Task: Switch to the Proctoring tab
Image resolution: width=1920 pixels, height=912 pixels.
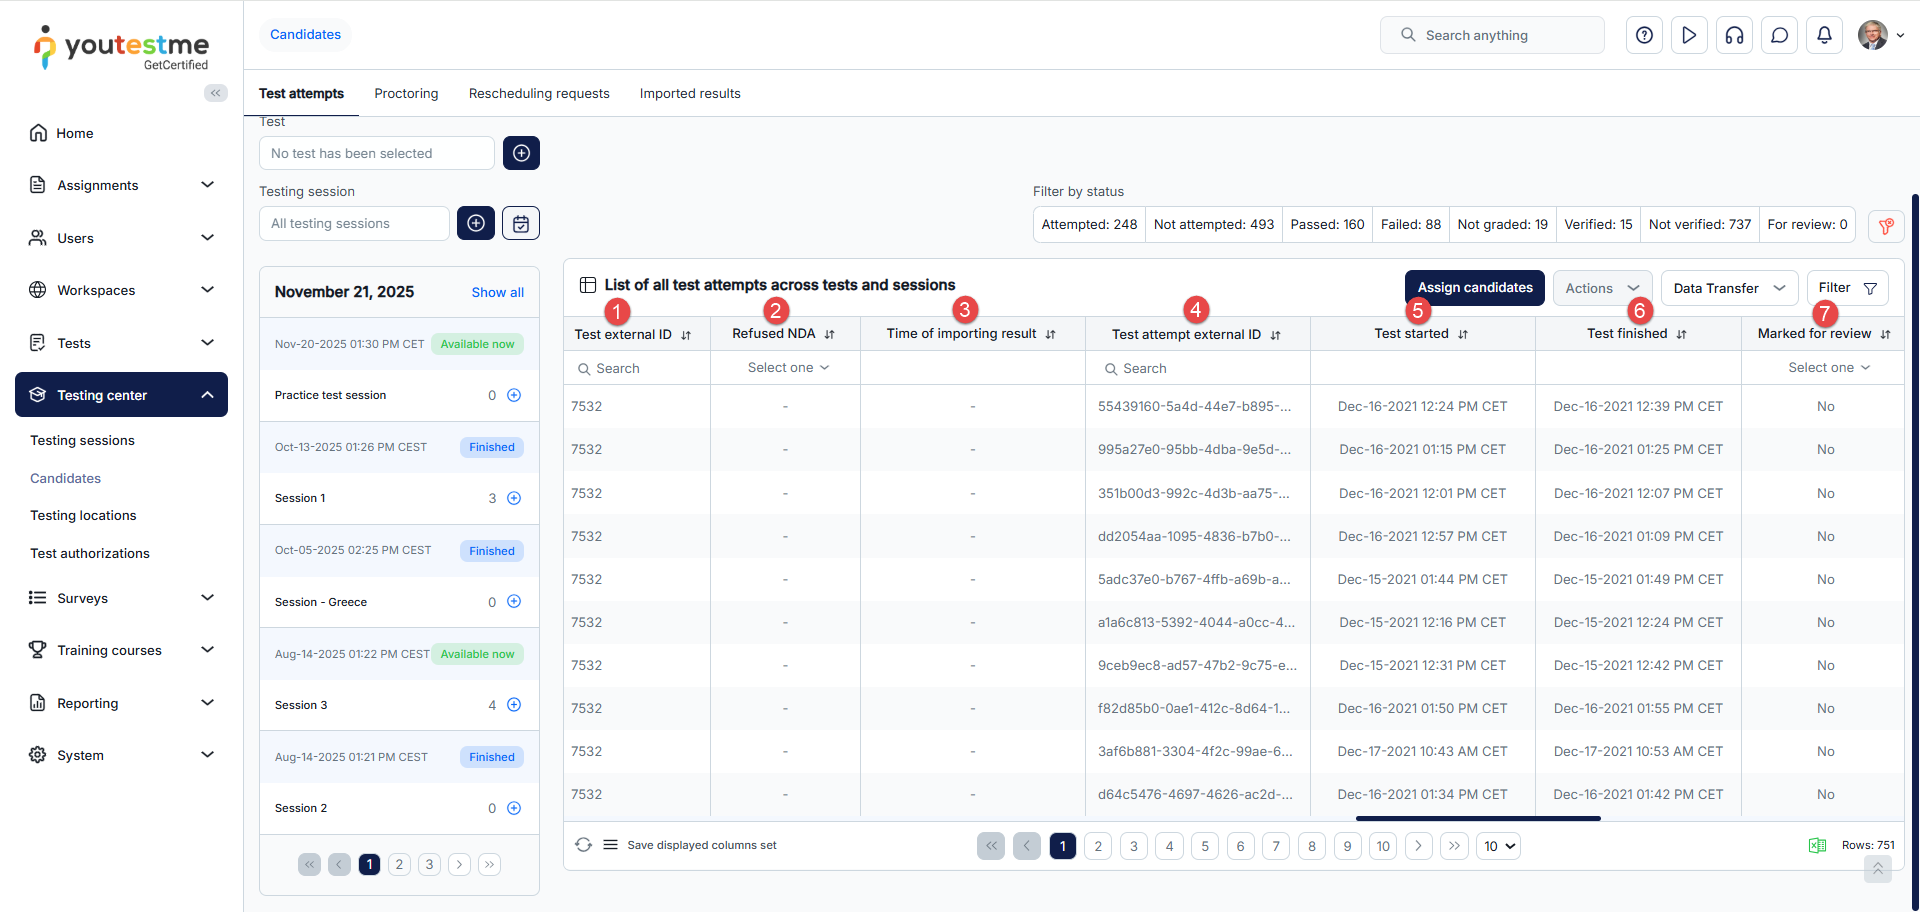Action: pyautogui.click(x=406, y=94)
